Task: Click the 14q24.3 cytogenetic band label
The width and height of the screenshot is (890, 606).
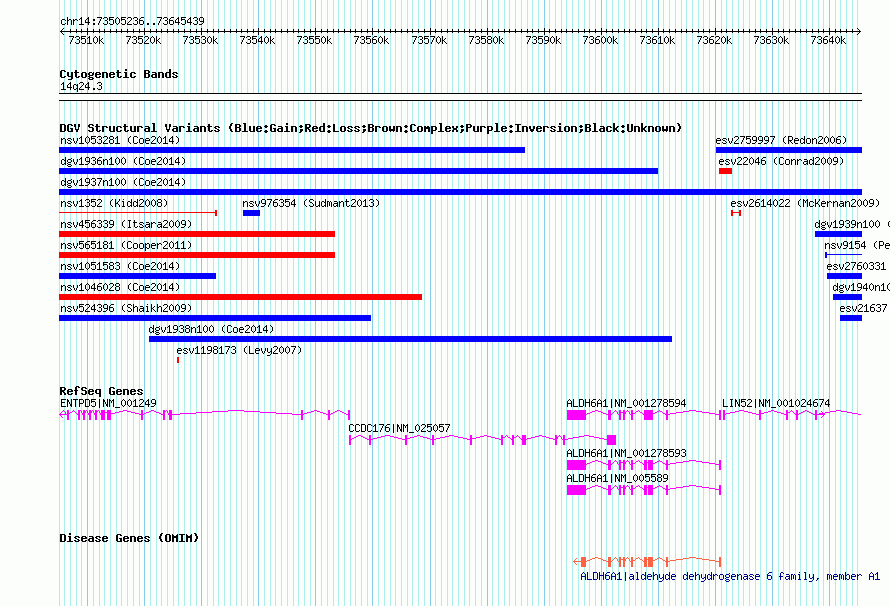Action: pyautogui.click(x=81, y=87)
